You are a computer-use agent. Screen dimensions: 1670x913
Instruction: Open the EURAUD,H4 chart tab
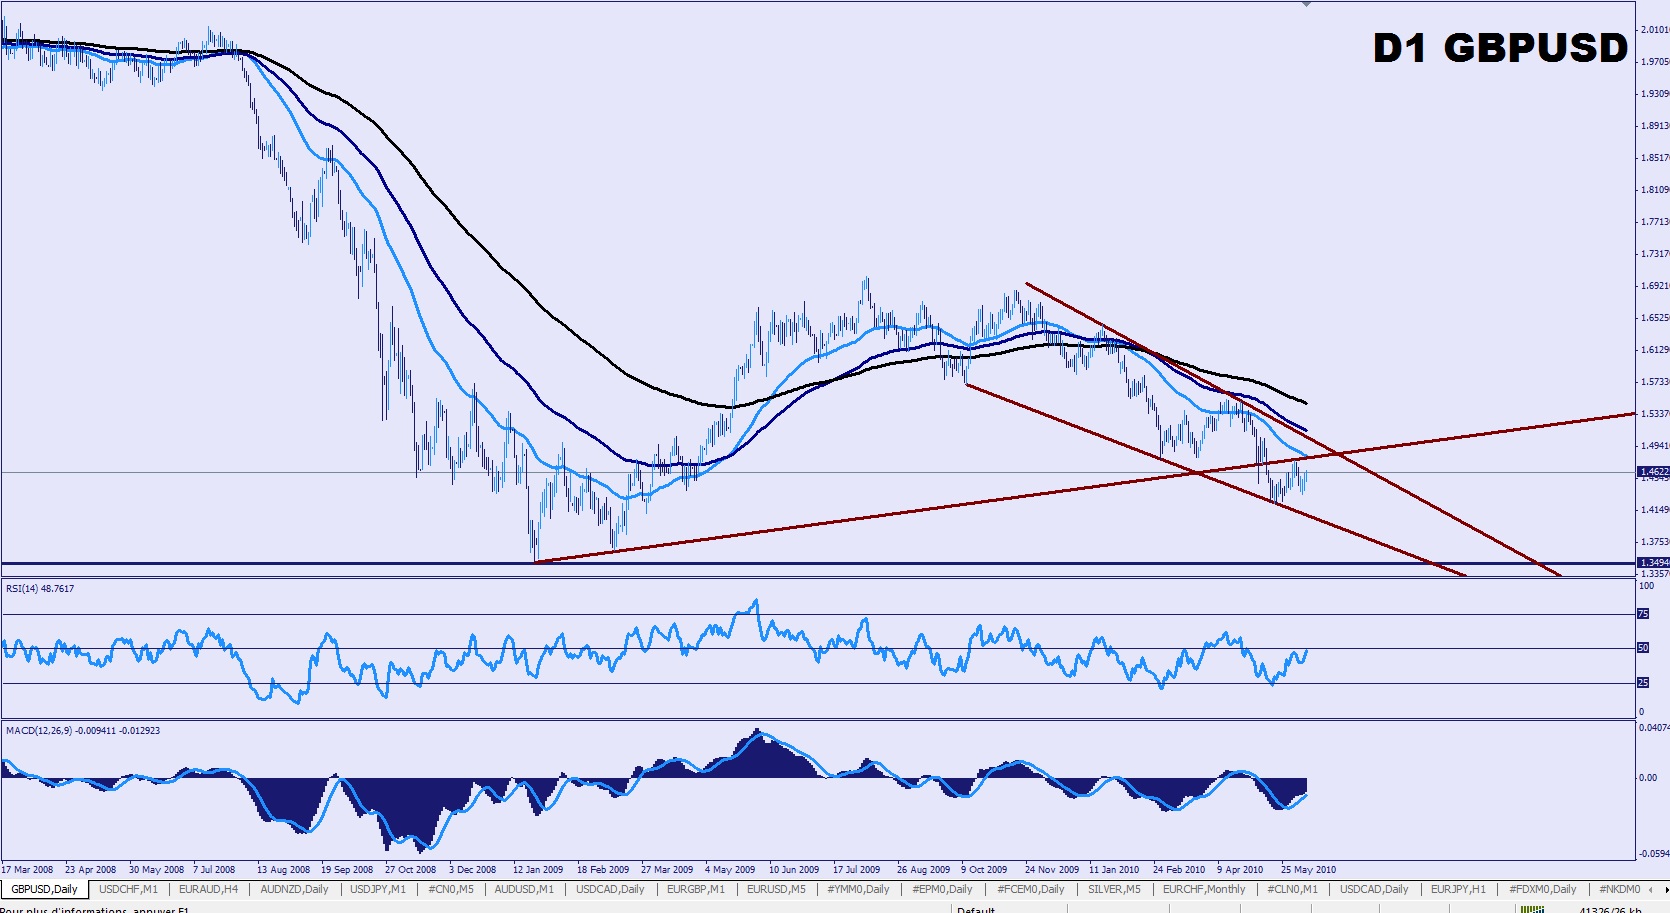pos(208,889)
